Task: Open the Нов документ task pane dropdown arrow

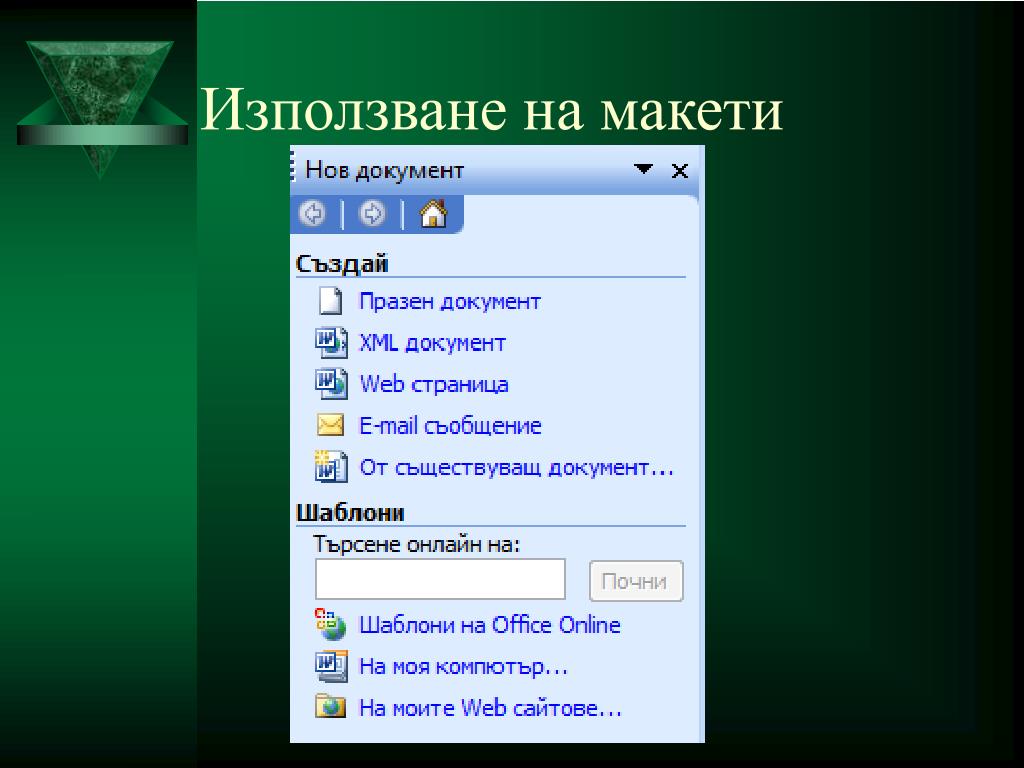Action: click(643, 170)
